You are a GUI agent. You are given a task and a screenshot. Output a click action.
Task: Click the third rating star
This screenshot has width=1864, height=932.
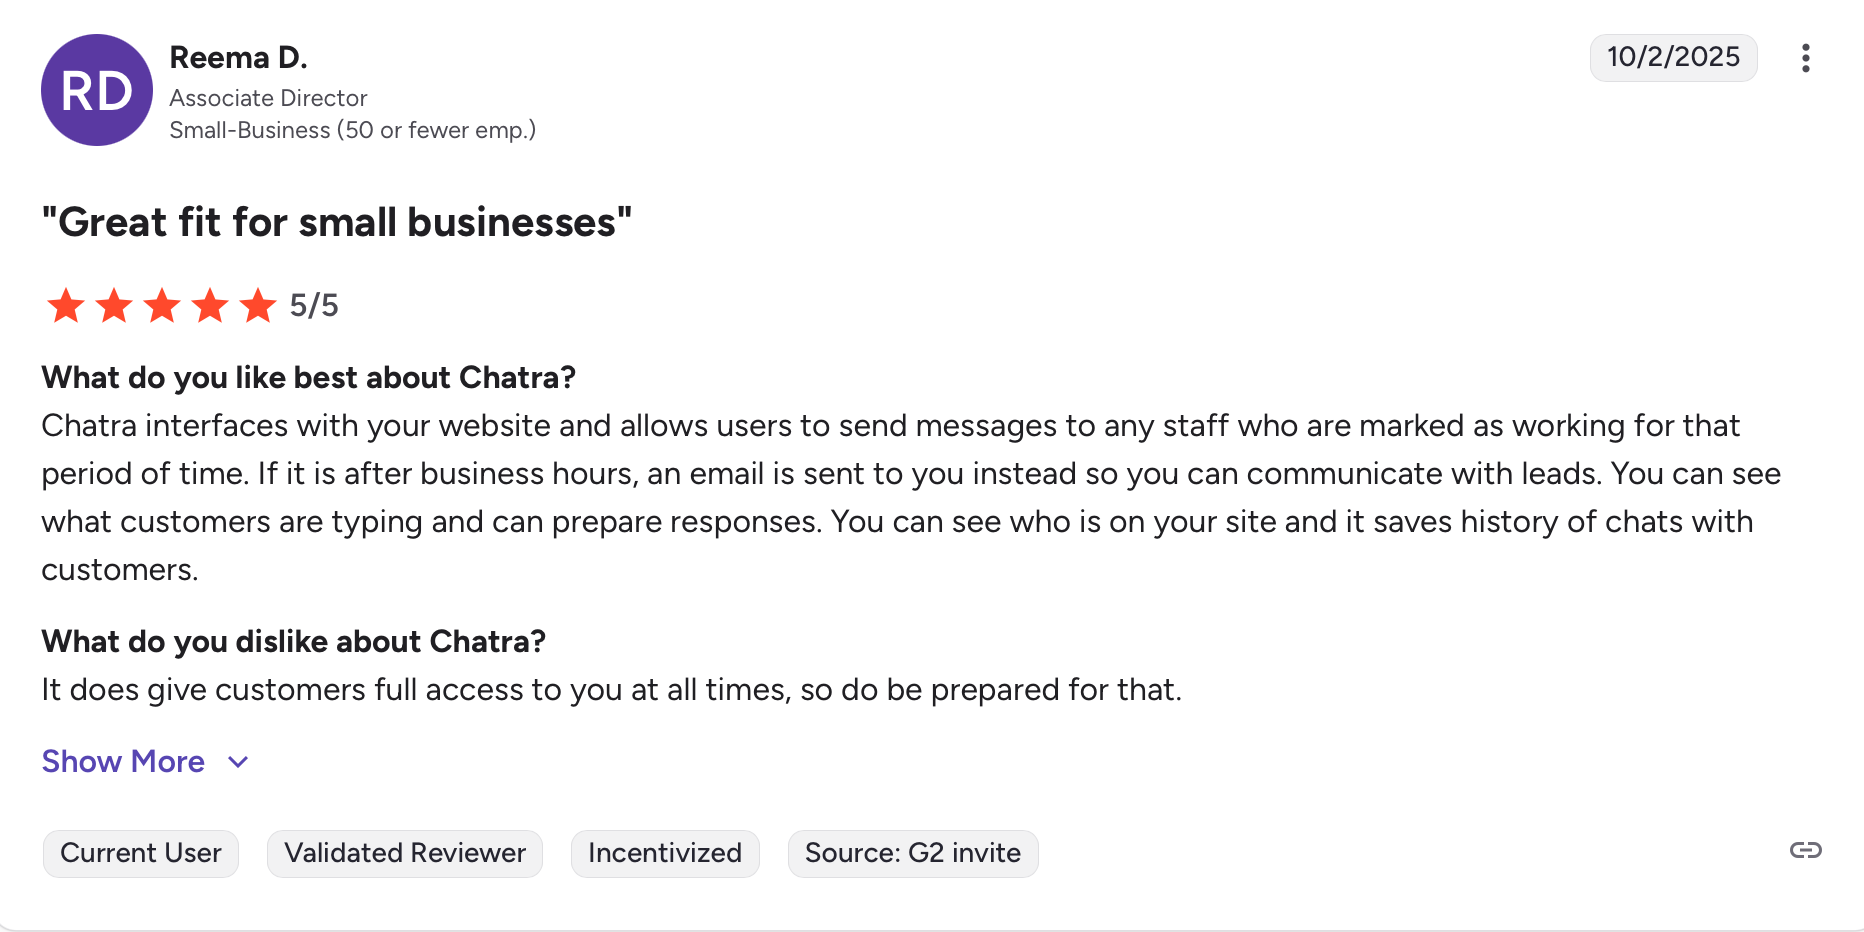pyautogui.click(x=162, y=305)
